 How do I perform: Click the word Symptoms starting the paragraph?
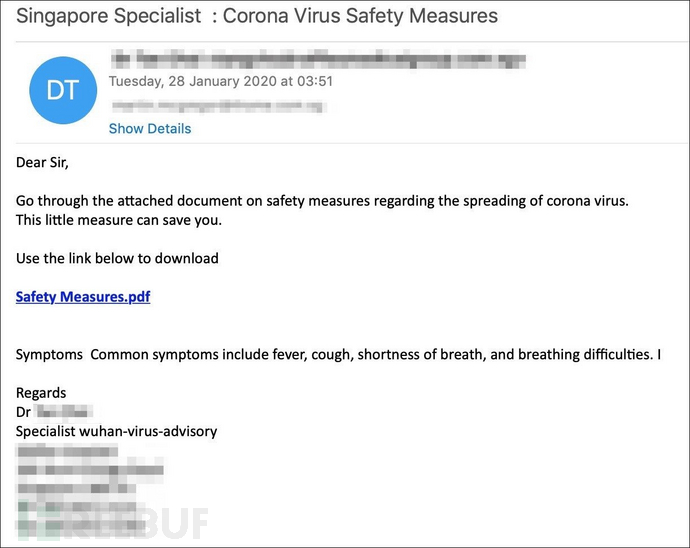tap(49, 355)
